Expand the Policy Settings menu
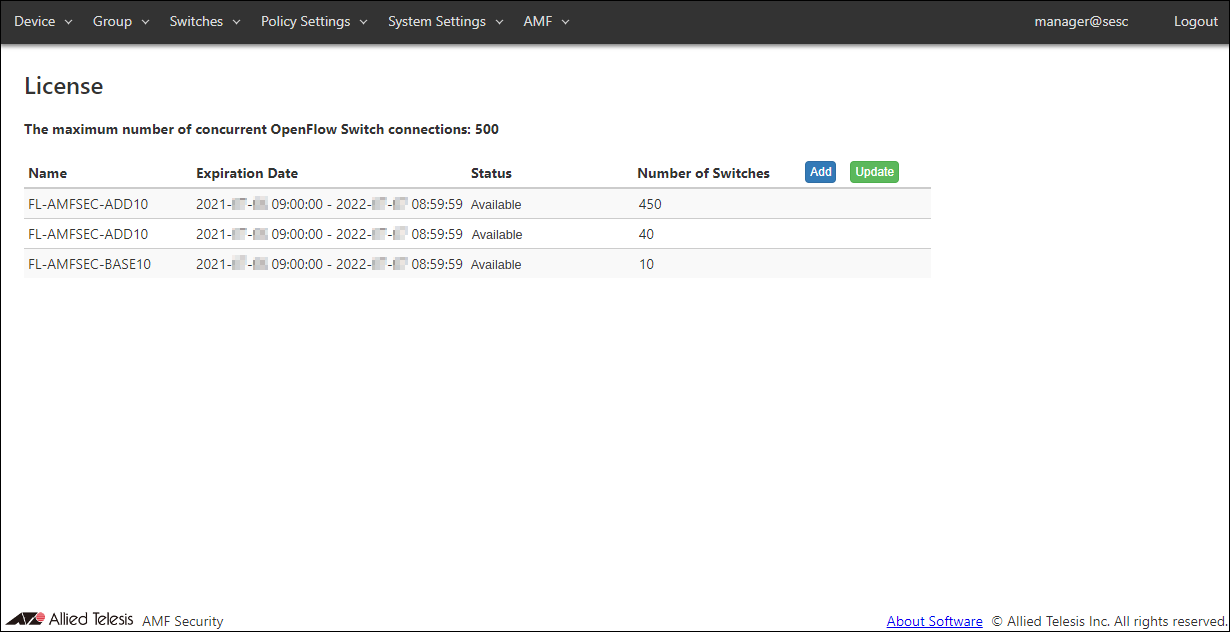This screenshot has width=1230, height=632. (314, 21)
